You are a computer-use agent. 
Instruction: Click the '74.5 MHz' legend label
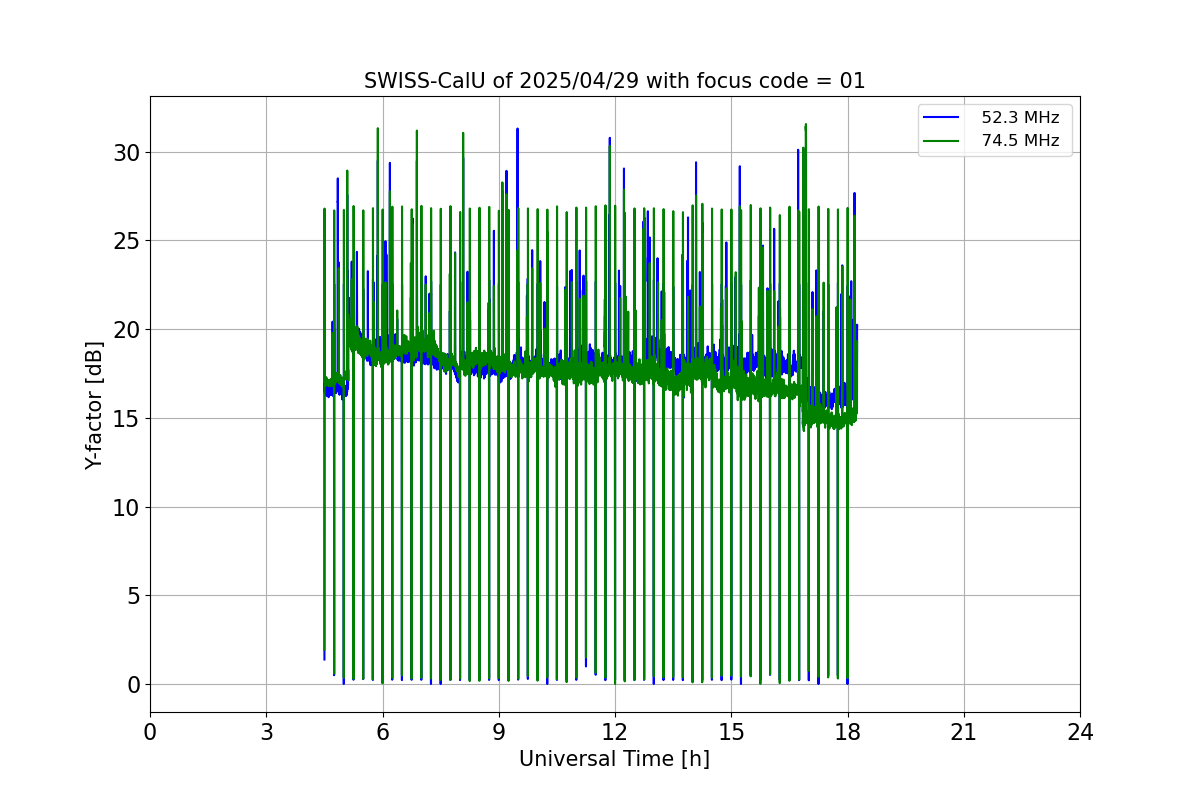(x=1020, y=141)
